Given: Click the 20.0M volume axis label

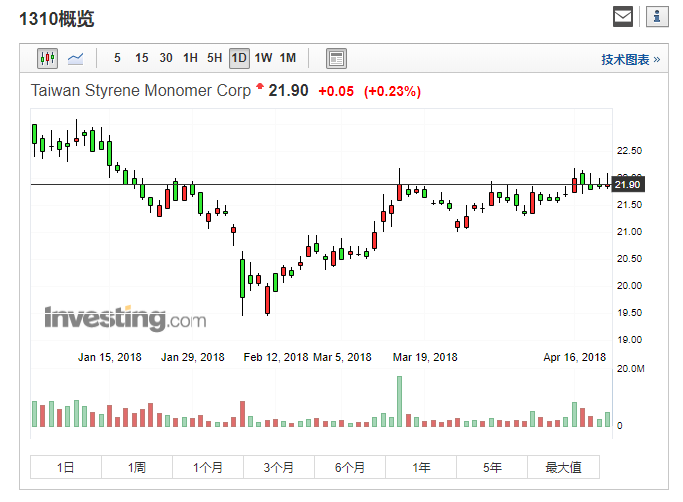Looking at the screenshot, I should pos(630,369).
